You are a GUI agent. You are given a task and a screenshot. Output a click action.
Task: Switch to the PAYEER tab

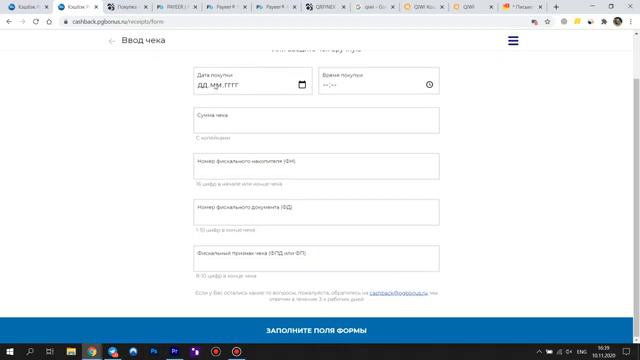click(x=176, y=7)
